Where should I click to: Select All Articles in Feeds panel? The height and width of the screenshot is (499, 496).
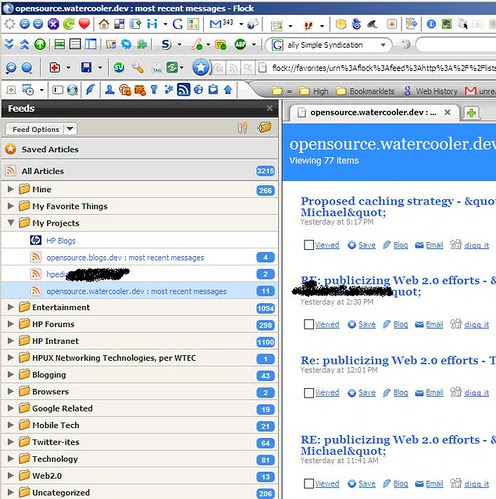pos(139,171)
